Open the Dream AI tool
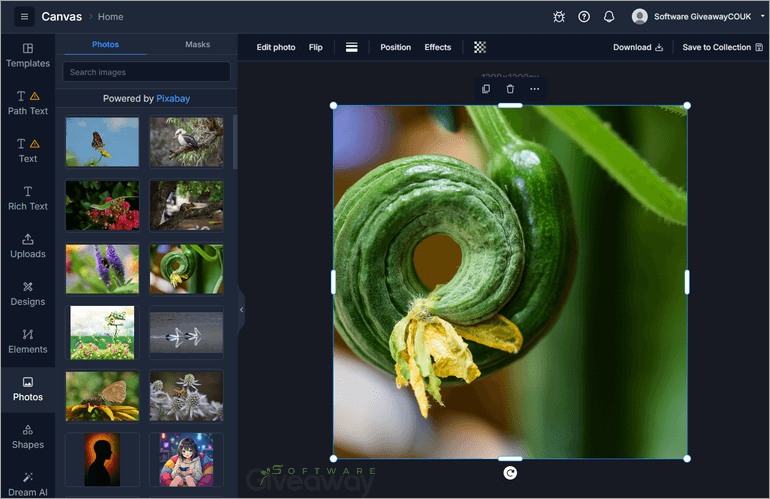Screen dimensions: 770x499 pos(28,484)
